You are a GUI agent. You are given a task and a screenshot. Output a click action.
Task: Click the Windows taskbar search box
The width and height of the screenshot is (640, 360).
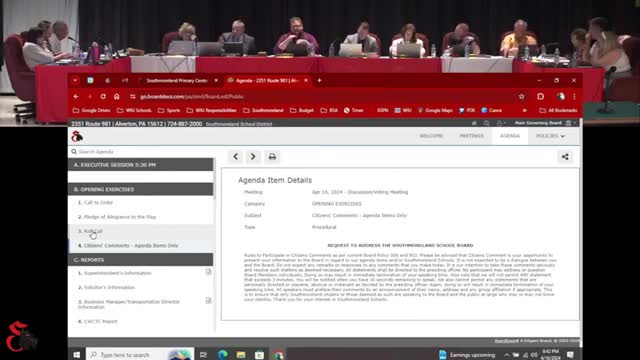[141, 355]
